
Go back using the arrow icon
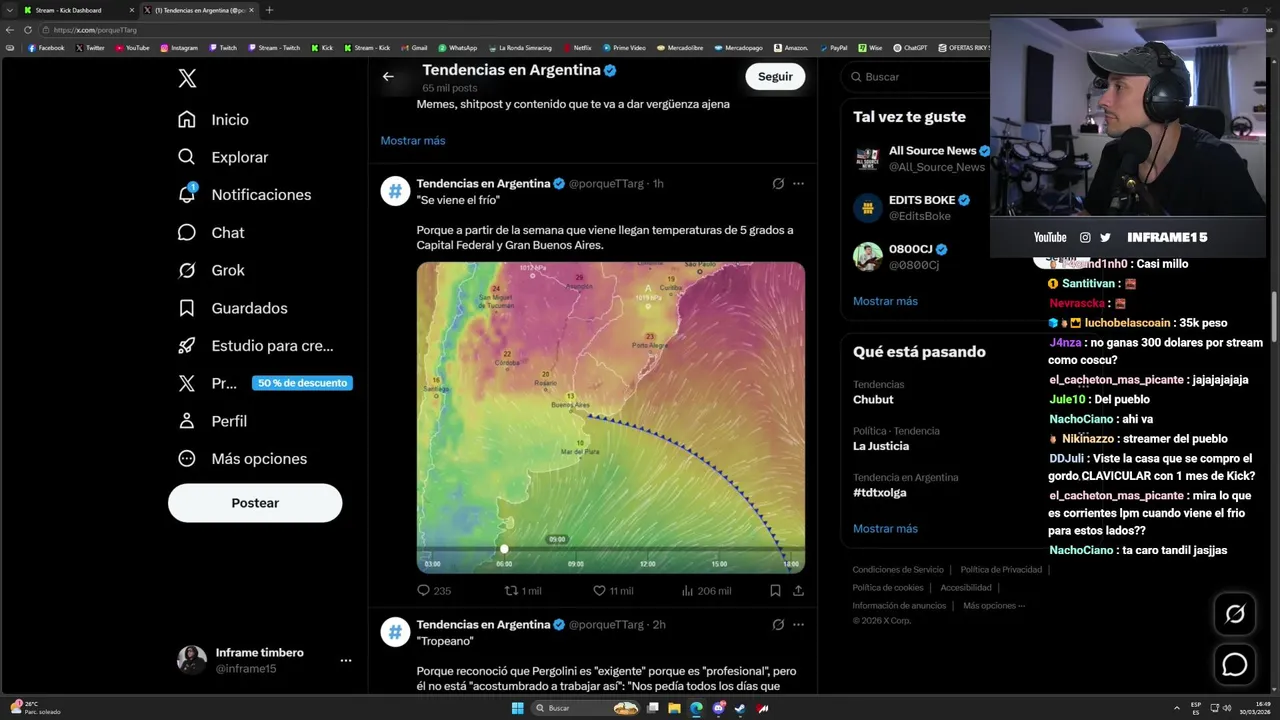coord(388,77)
